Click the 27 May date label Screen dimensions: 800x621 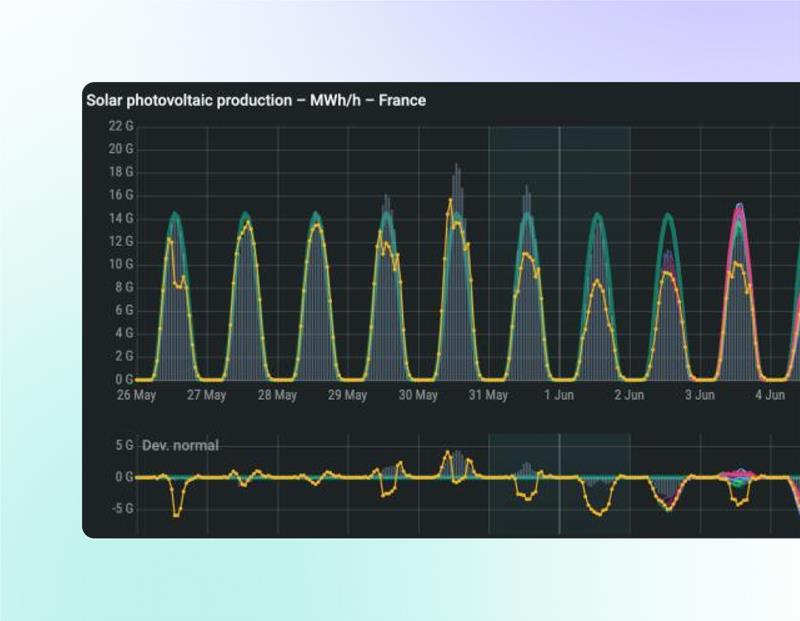pyautogui.click(x=207, y=395)
